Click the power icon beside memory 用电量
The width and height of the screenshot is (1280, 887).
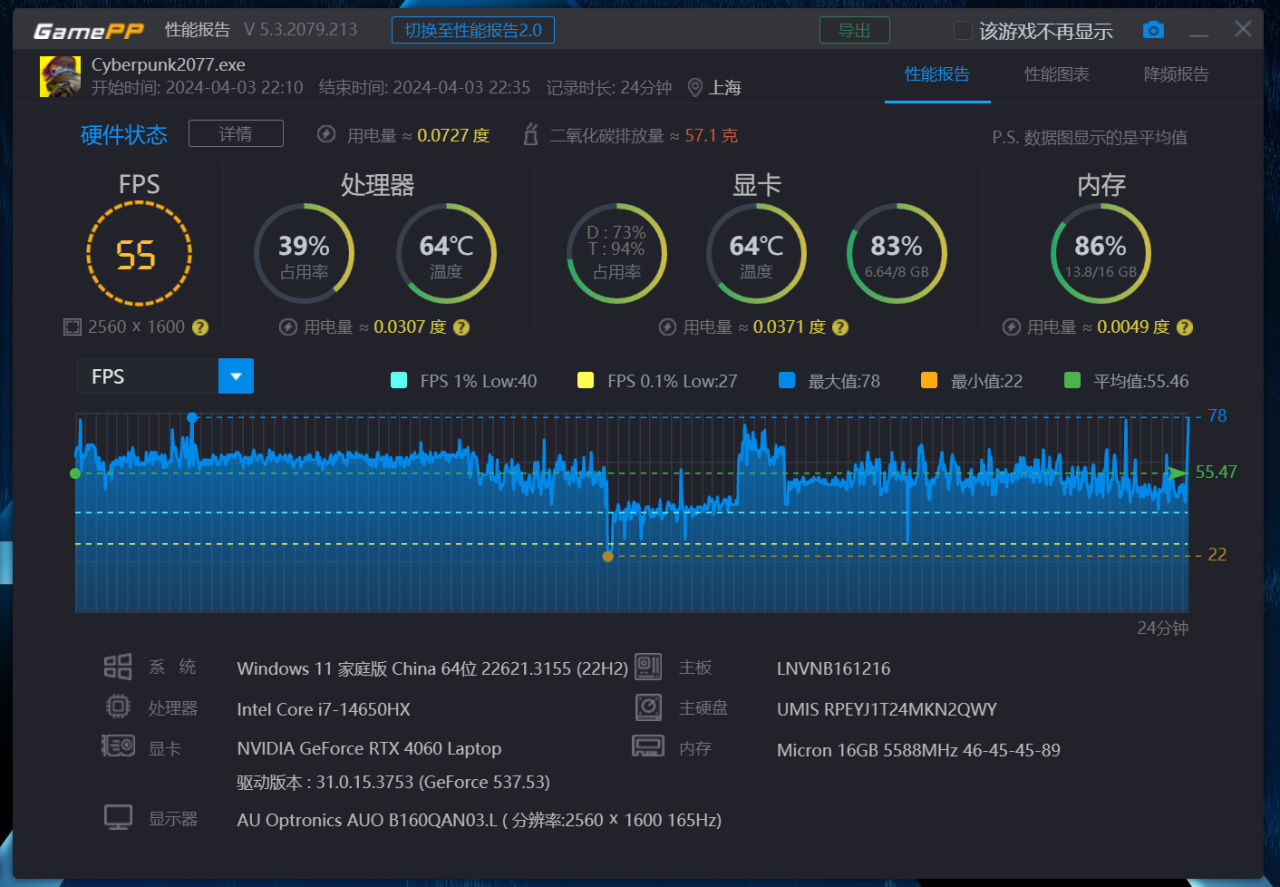1011,327
